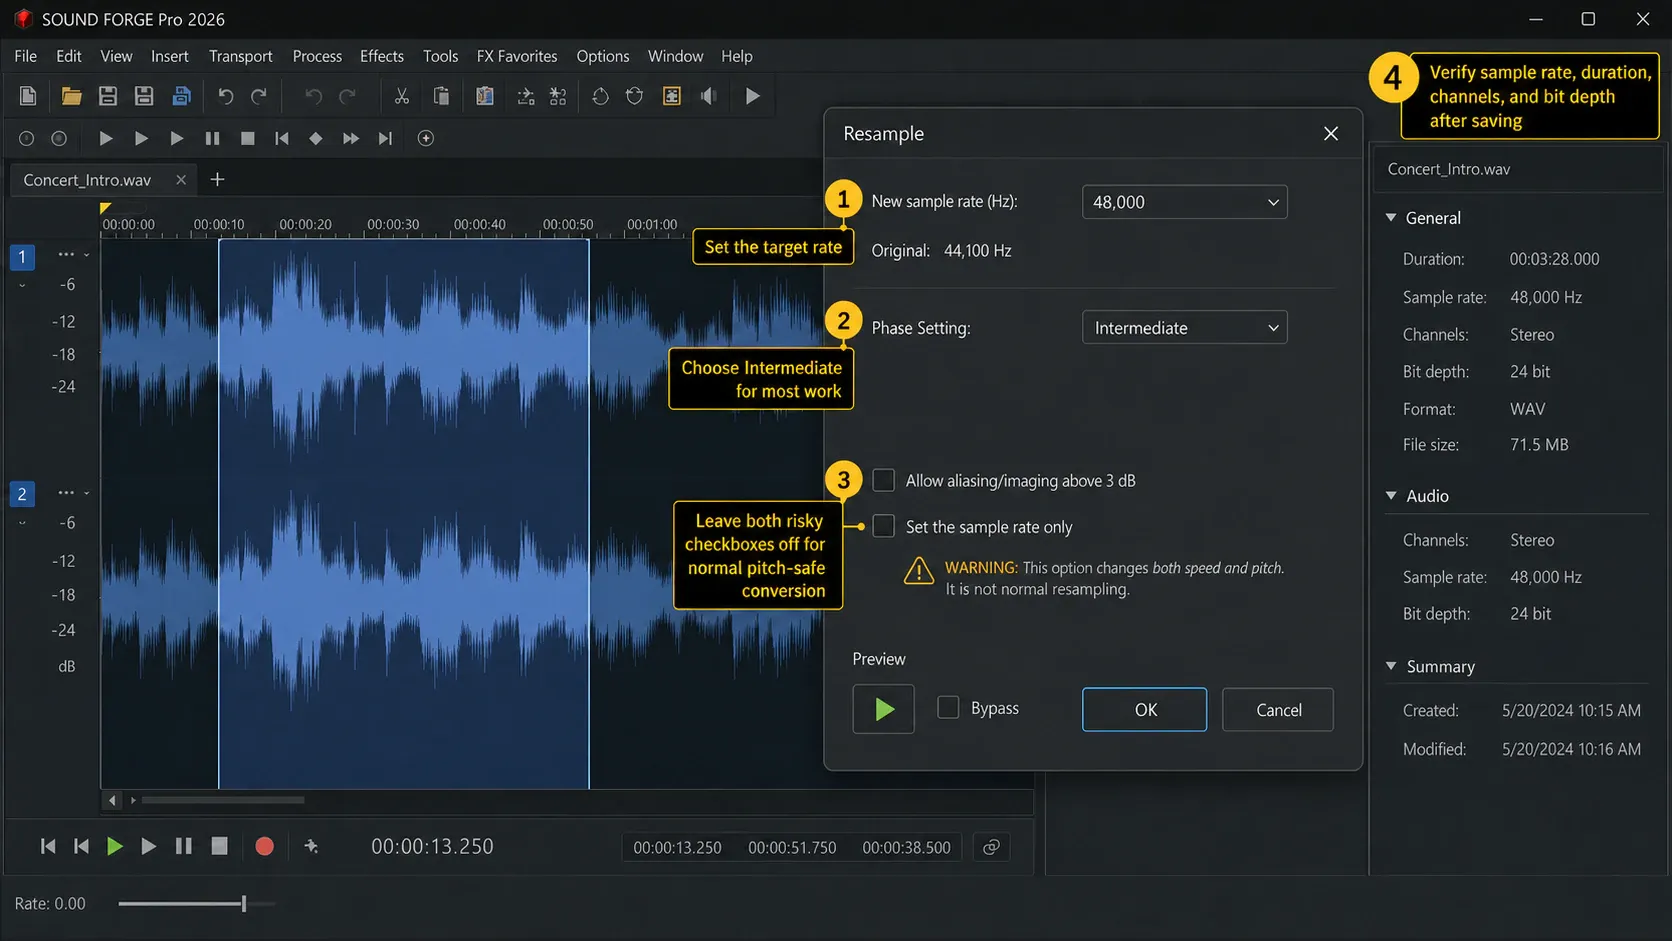Viewport: 1672px width, 941px height.
Task: Click the hollow circle record-arm toggle in toolbar
Action: pyautogui.click(x=27, y=138)
